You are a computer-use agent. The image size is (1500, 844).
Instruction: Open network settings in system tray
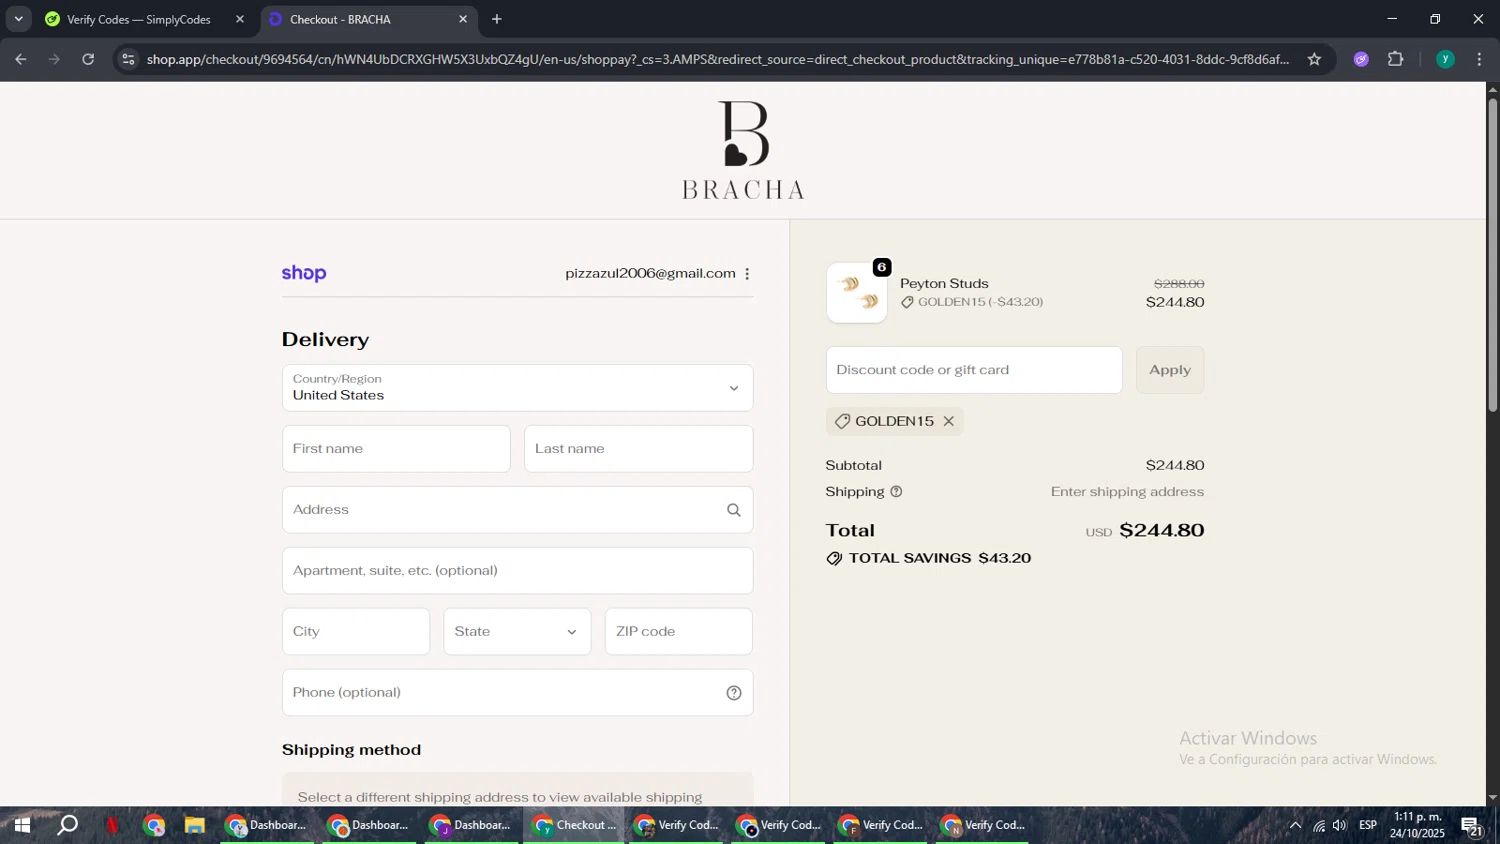[1318, 825]
